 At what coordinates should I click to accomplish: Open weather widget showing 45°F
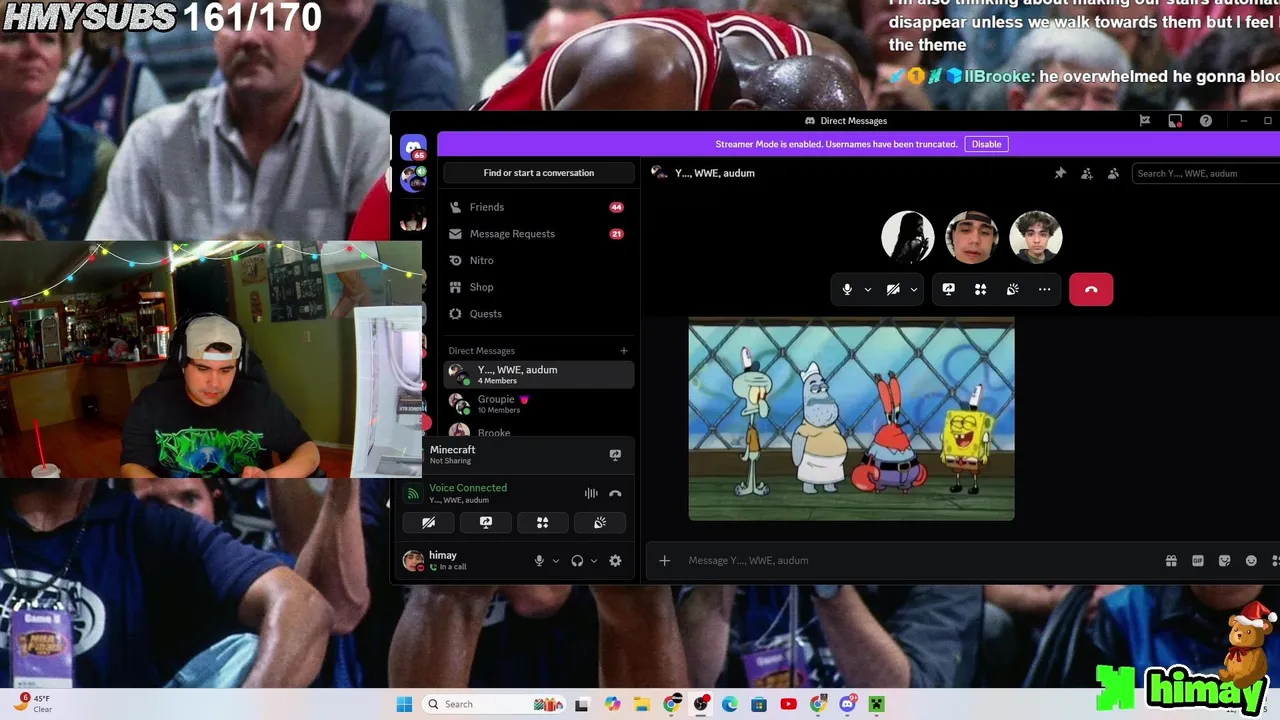[x=35, y=703]
